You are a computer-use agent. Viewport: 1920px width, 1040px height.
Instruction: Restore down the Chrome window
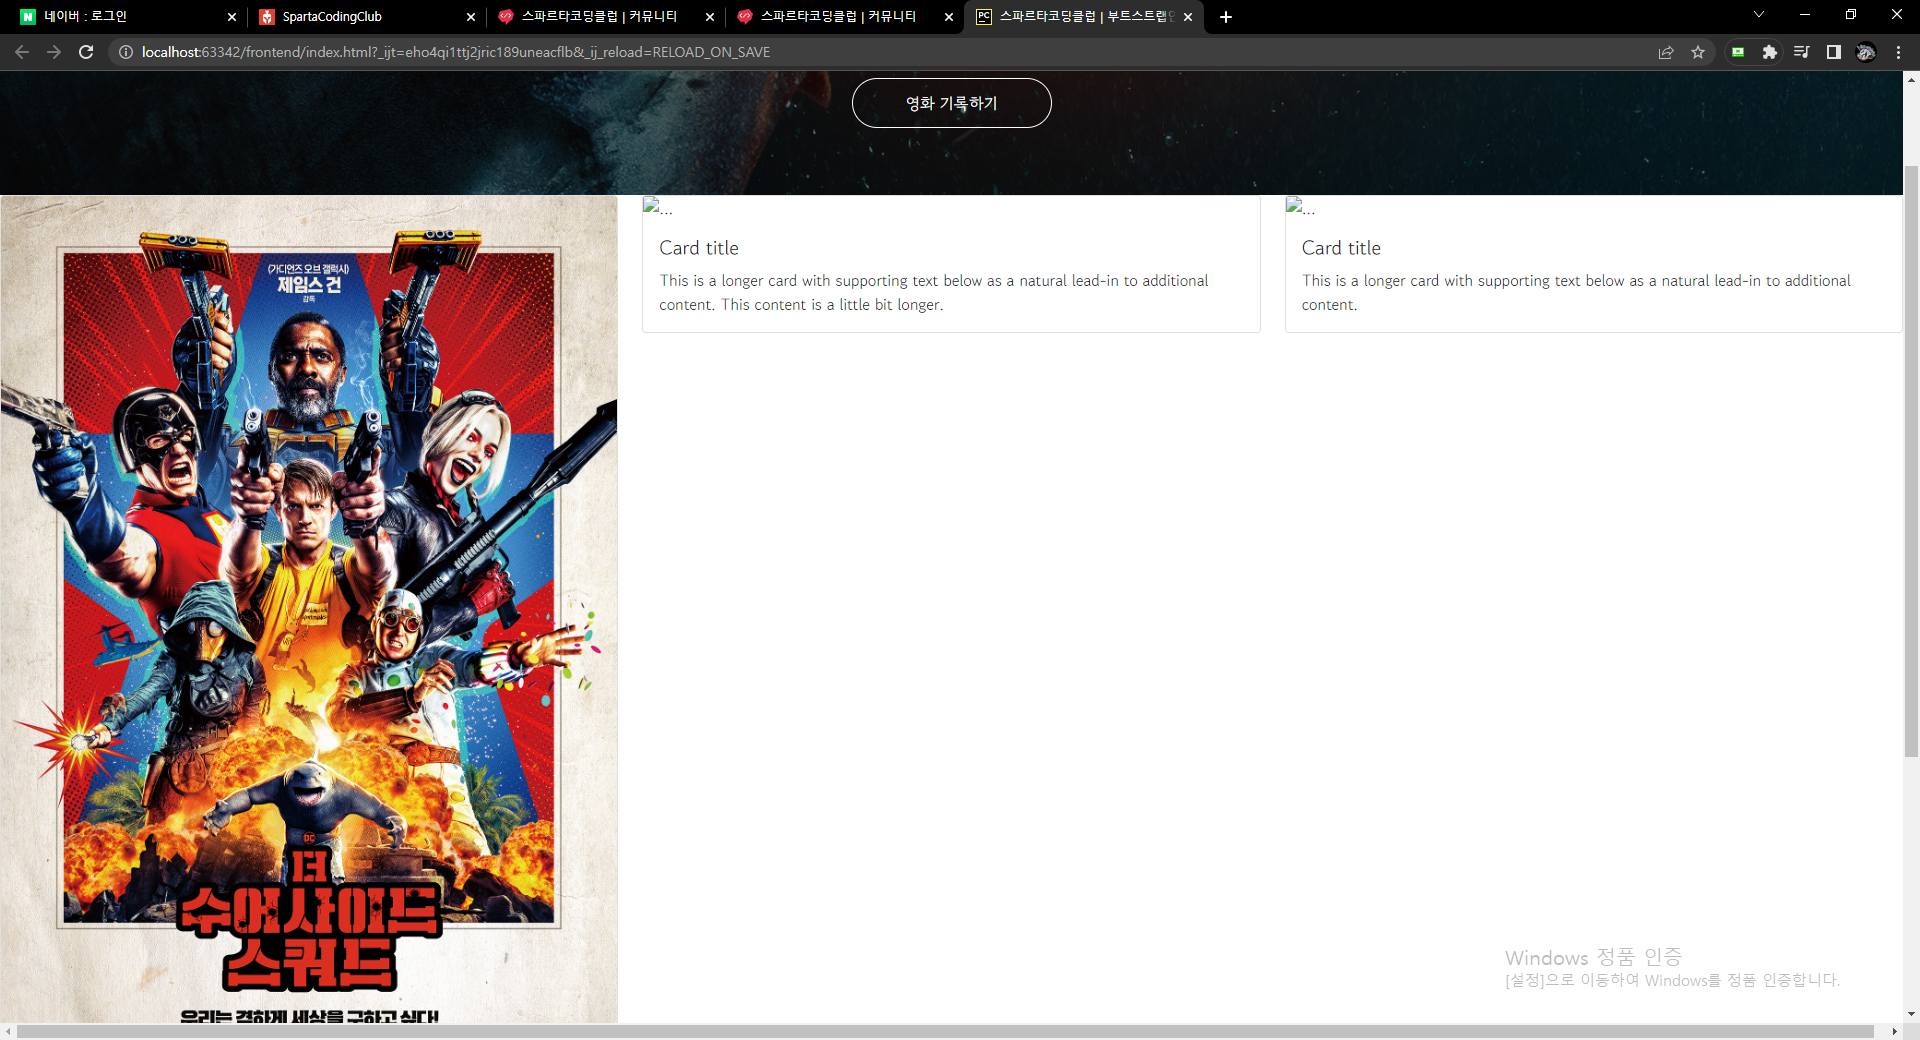(x=1851, y=15)
